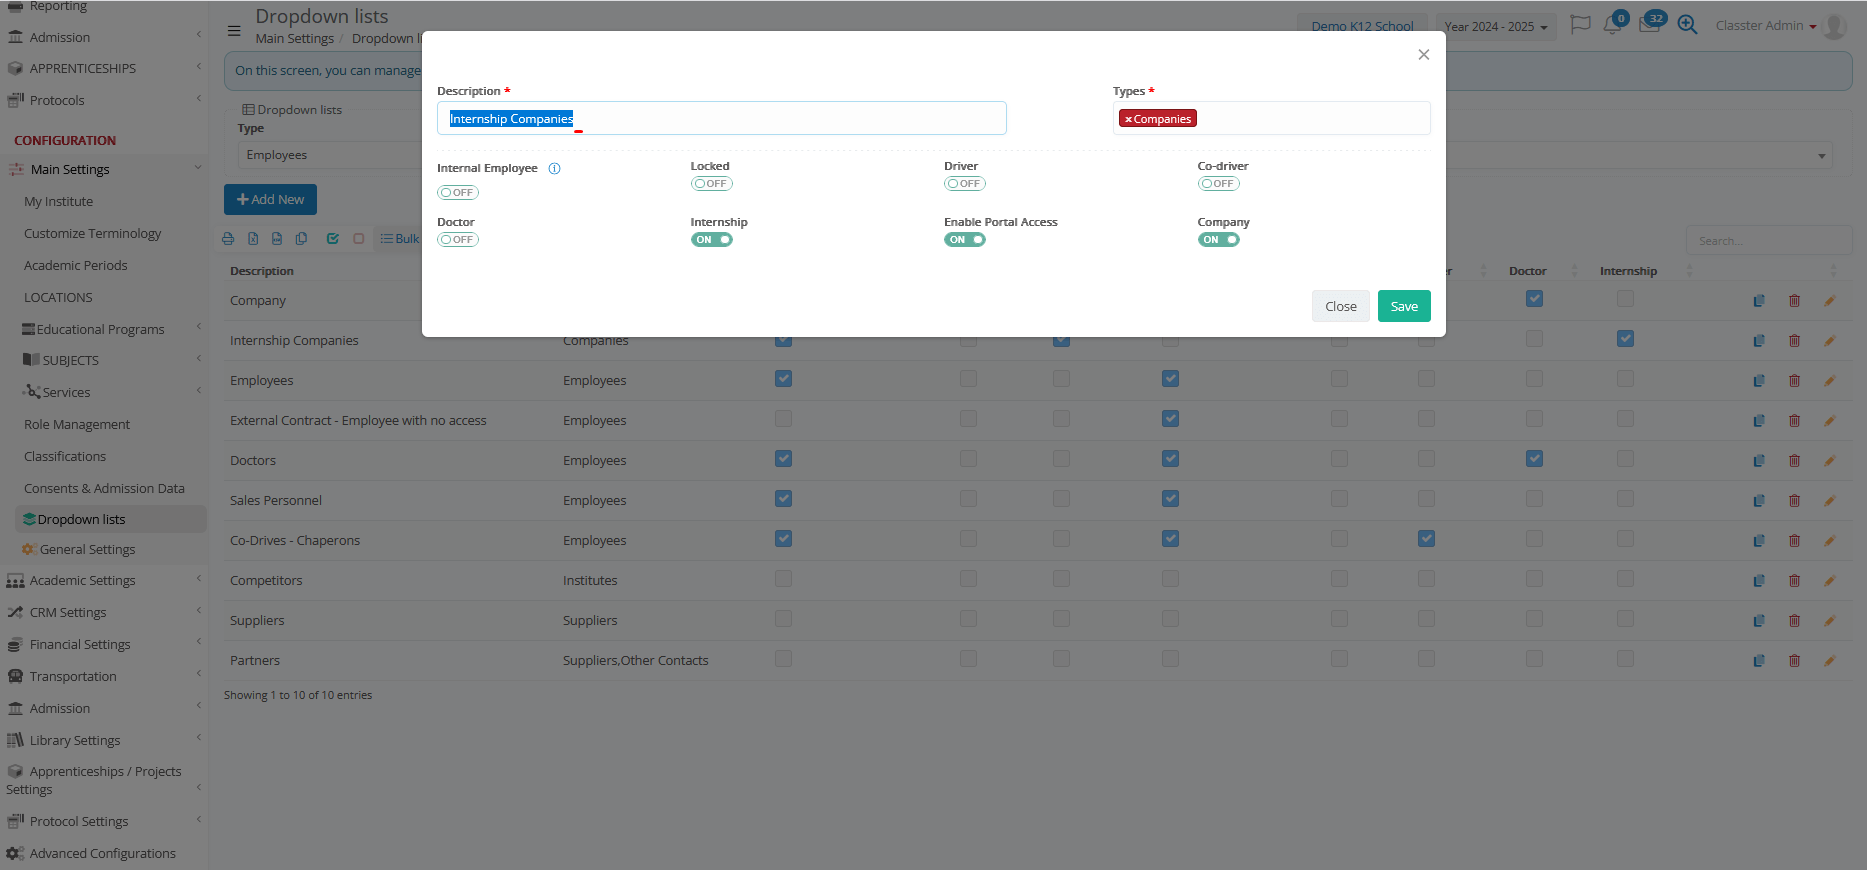Open General Settings in the sidebar
This screenshot has width=1867, height=870.
click(x=87, y=550)
